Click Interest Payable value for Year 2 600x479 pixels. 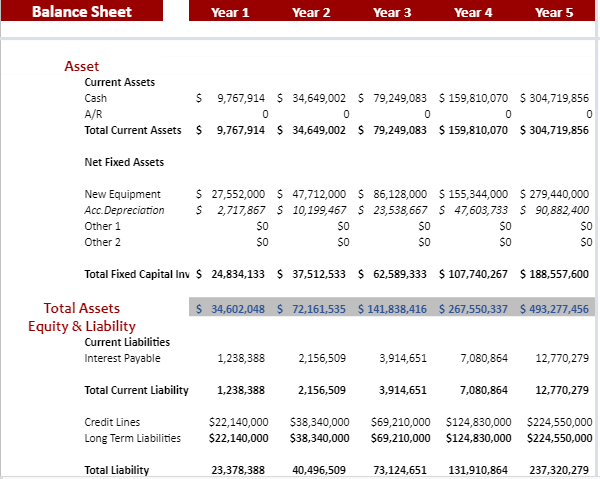pyautogui.click(x=322, y=358)
